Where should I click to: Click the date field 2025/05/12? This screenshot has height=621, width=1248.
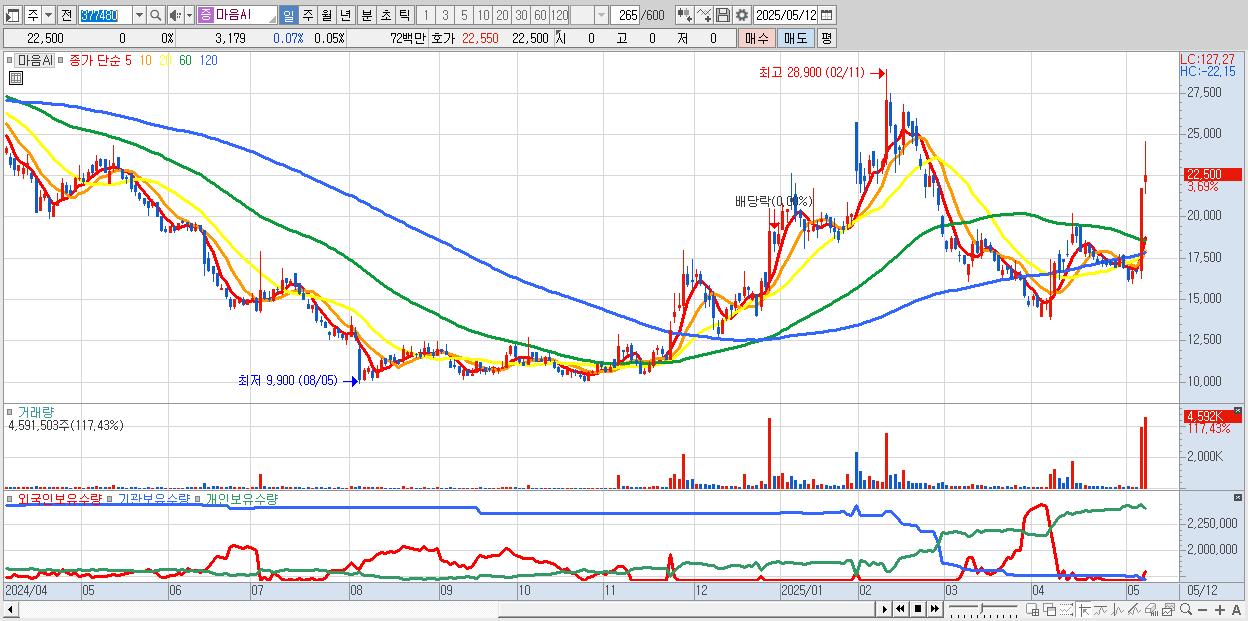click(786, 15)
